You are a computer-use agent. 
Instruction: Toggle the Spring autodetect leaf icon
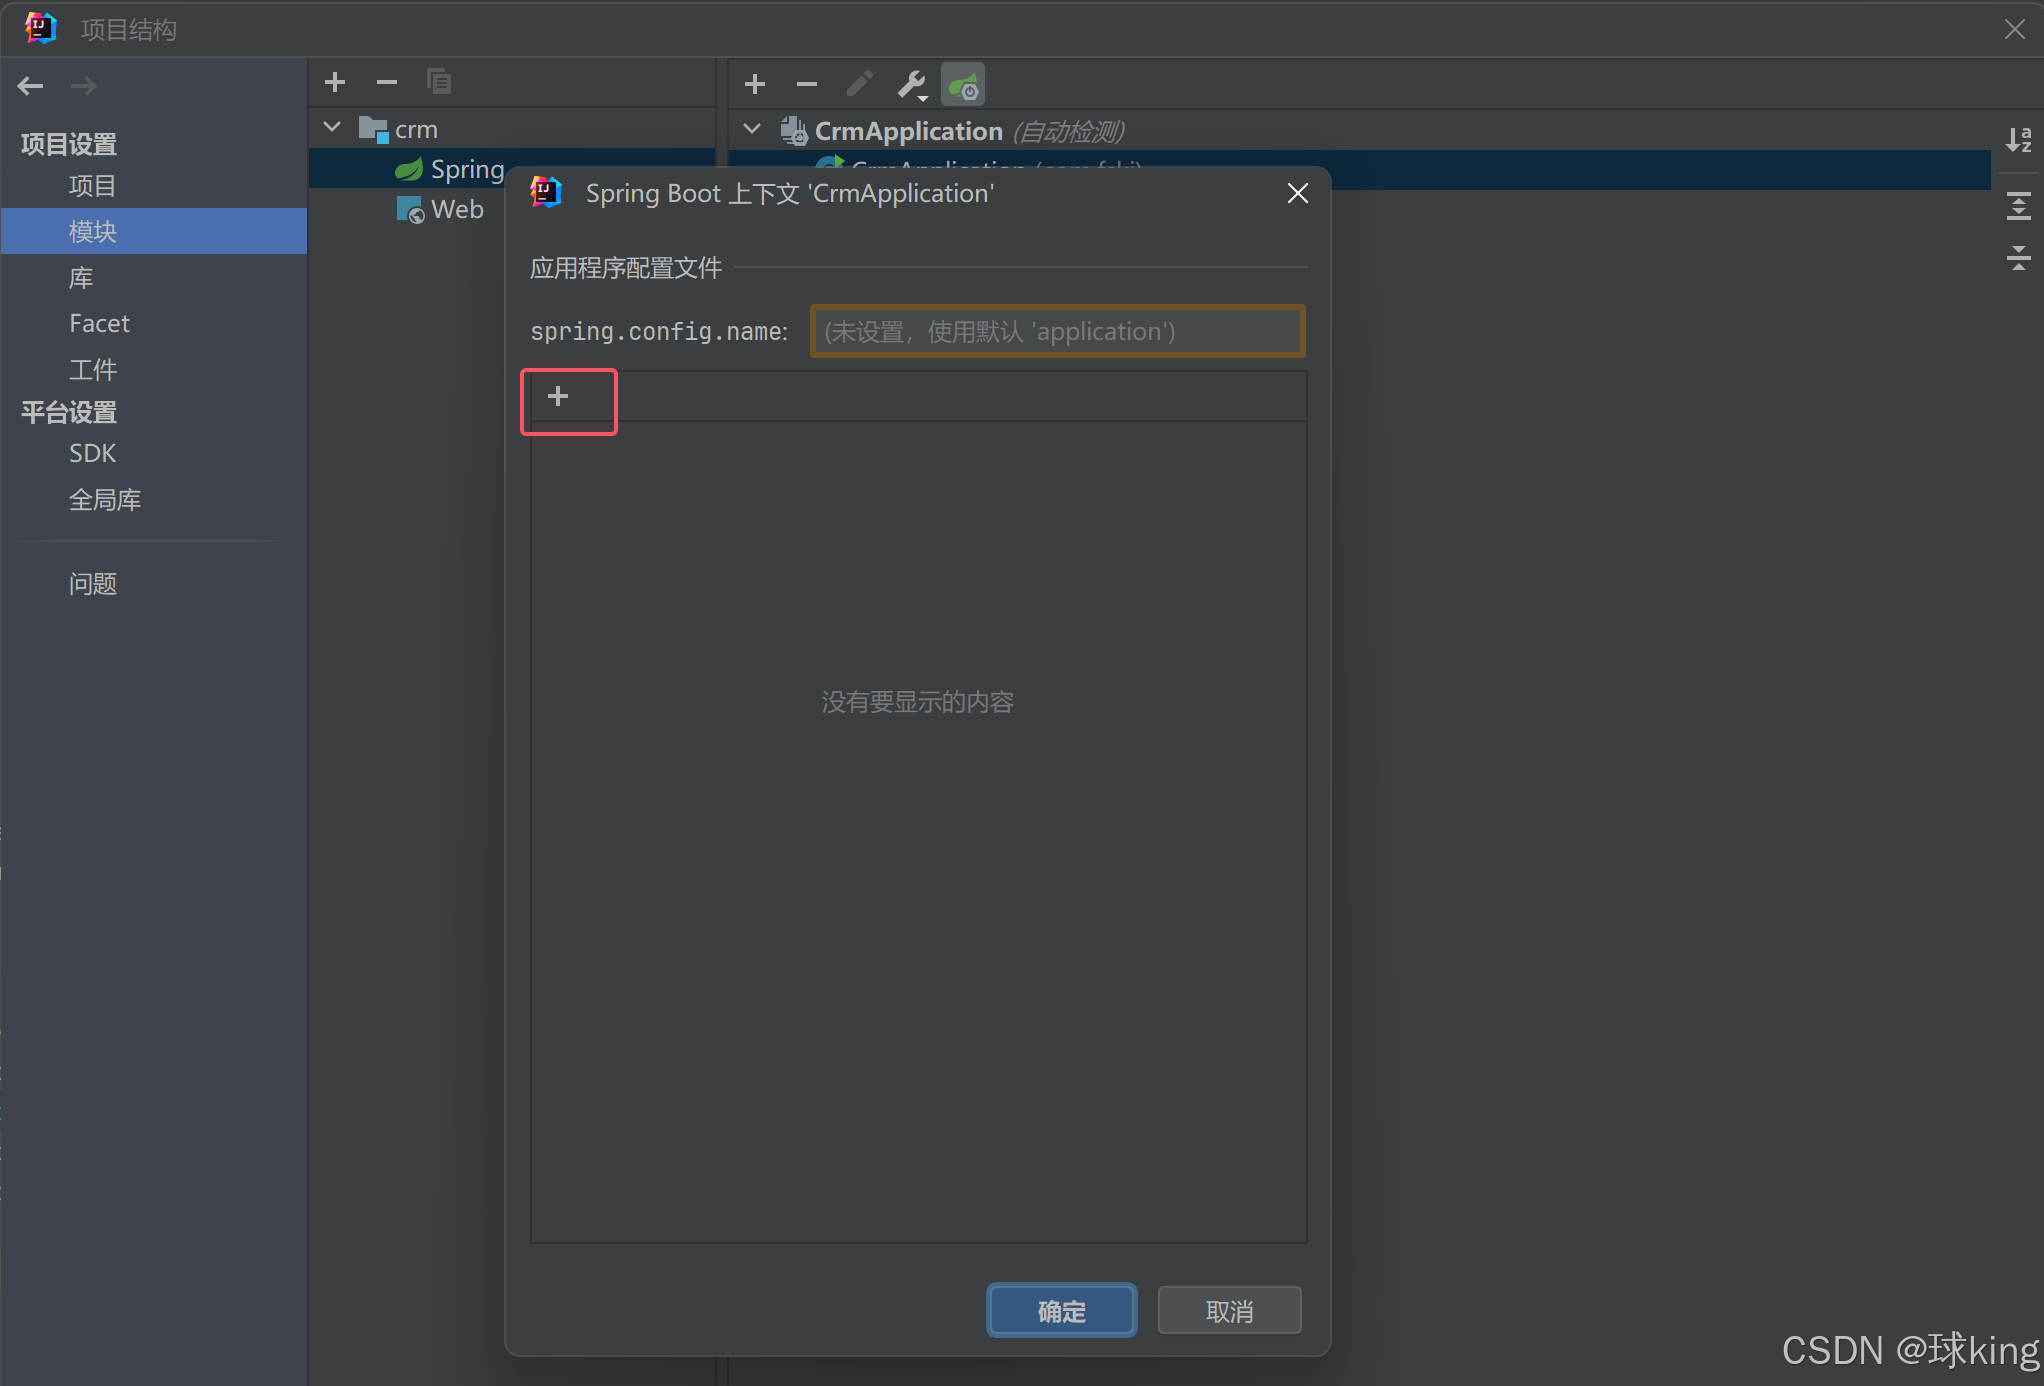(x=963, y=85)
